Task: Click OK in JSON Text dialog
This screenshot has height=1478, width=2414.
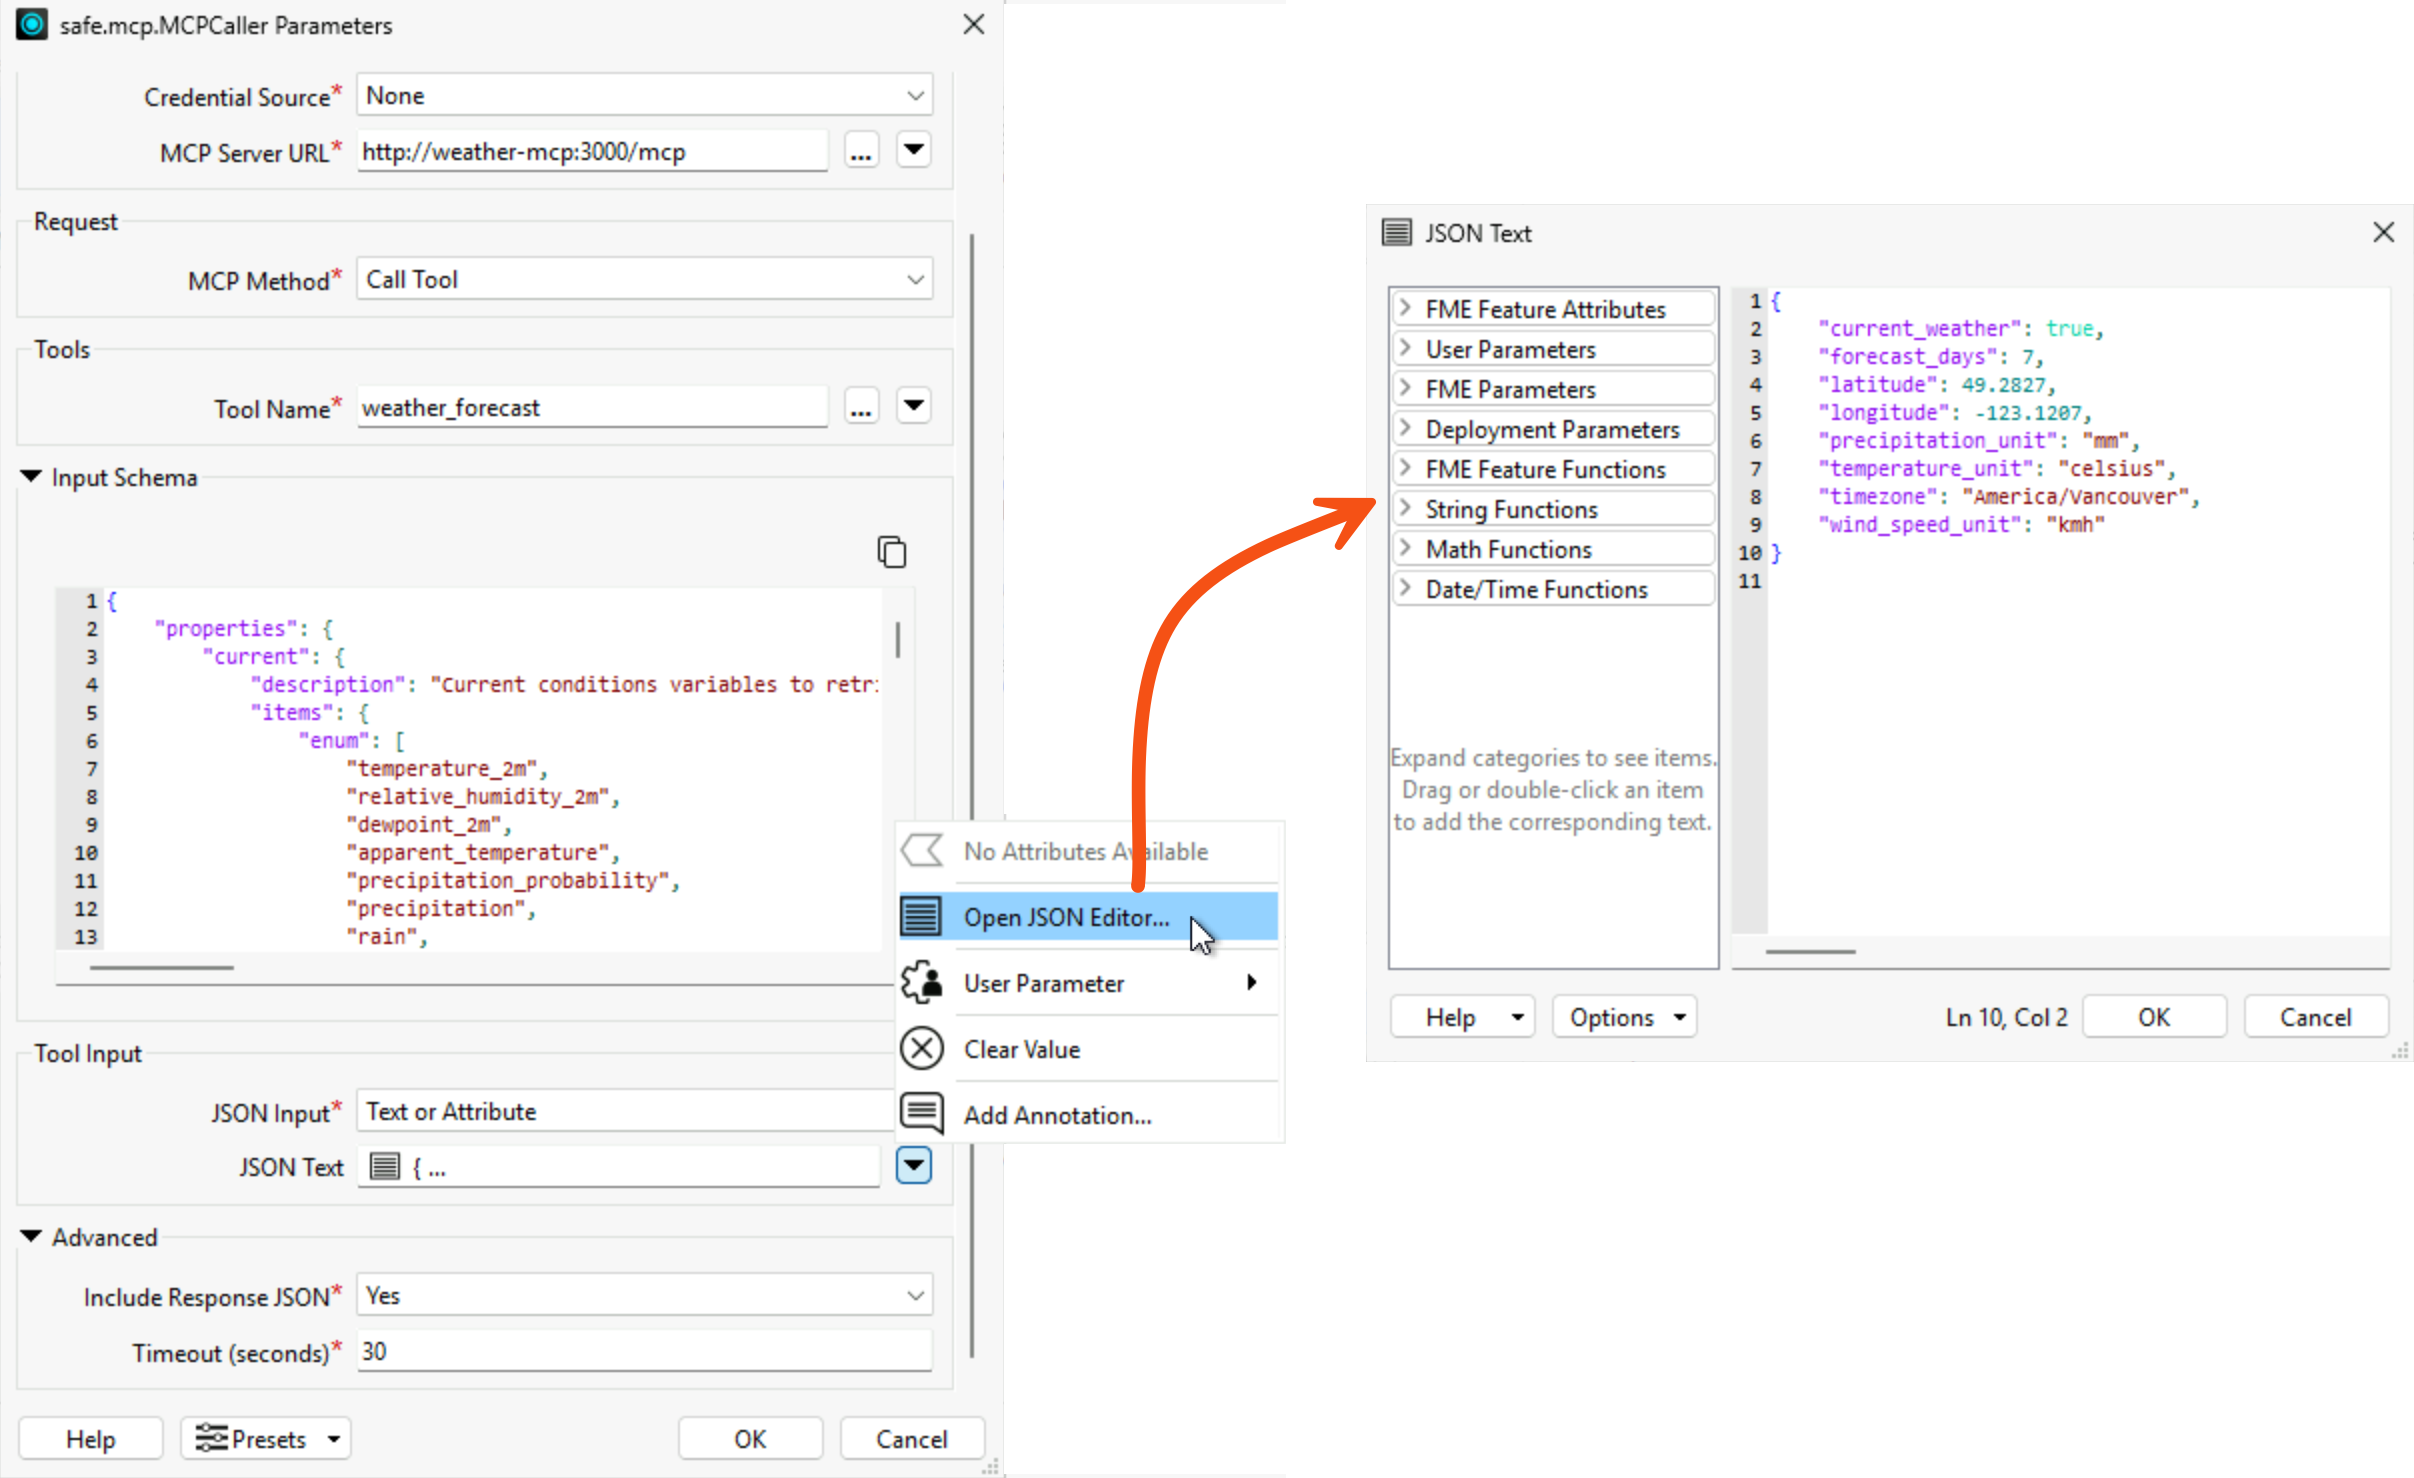Action: 2154,1017
